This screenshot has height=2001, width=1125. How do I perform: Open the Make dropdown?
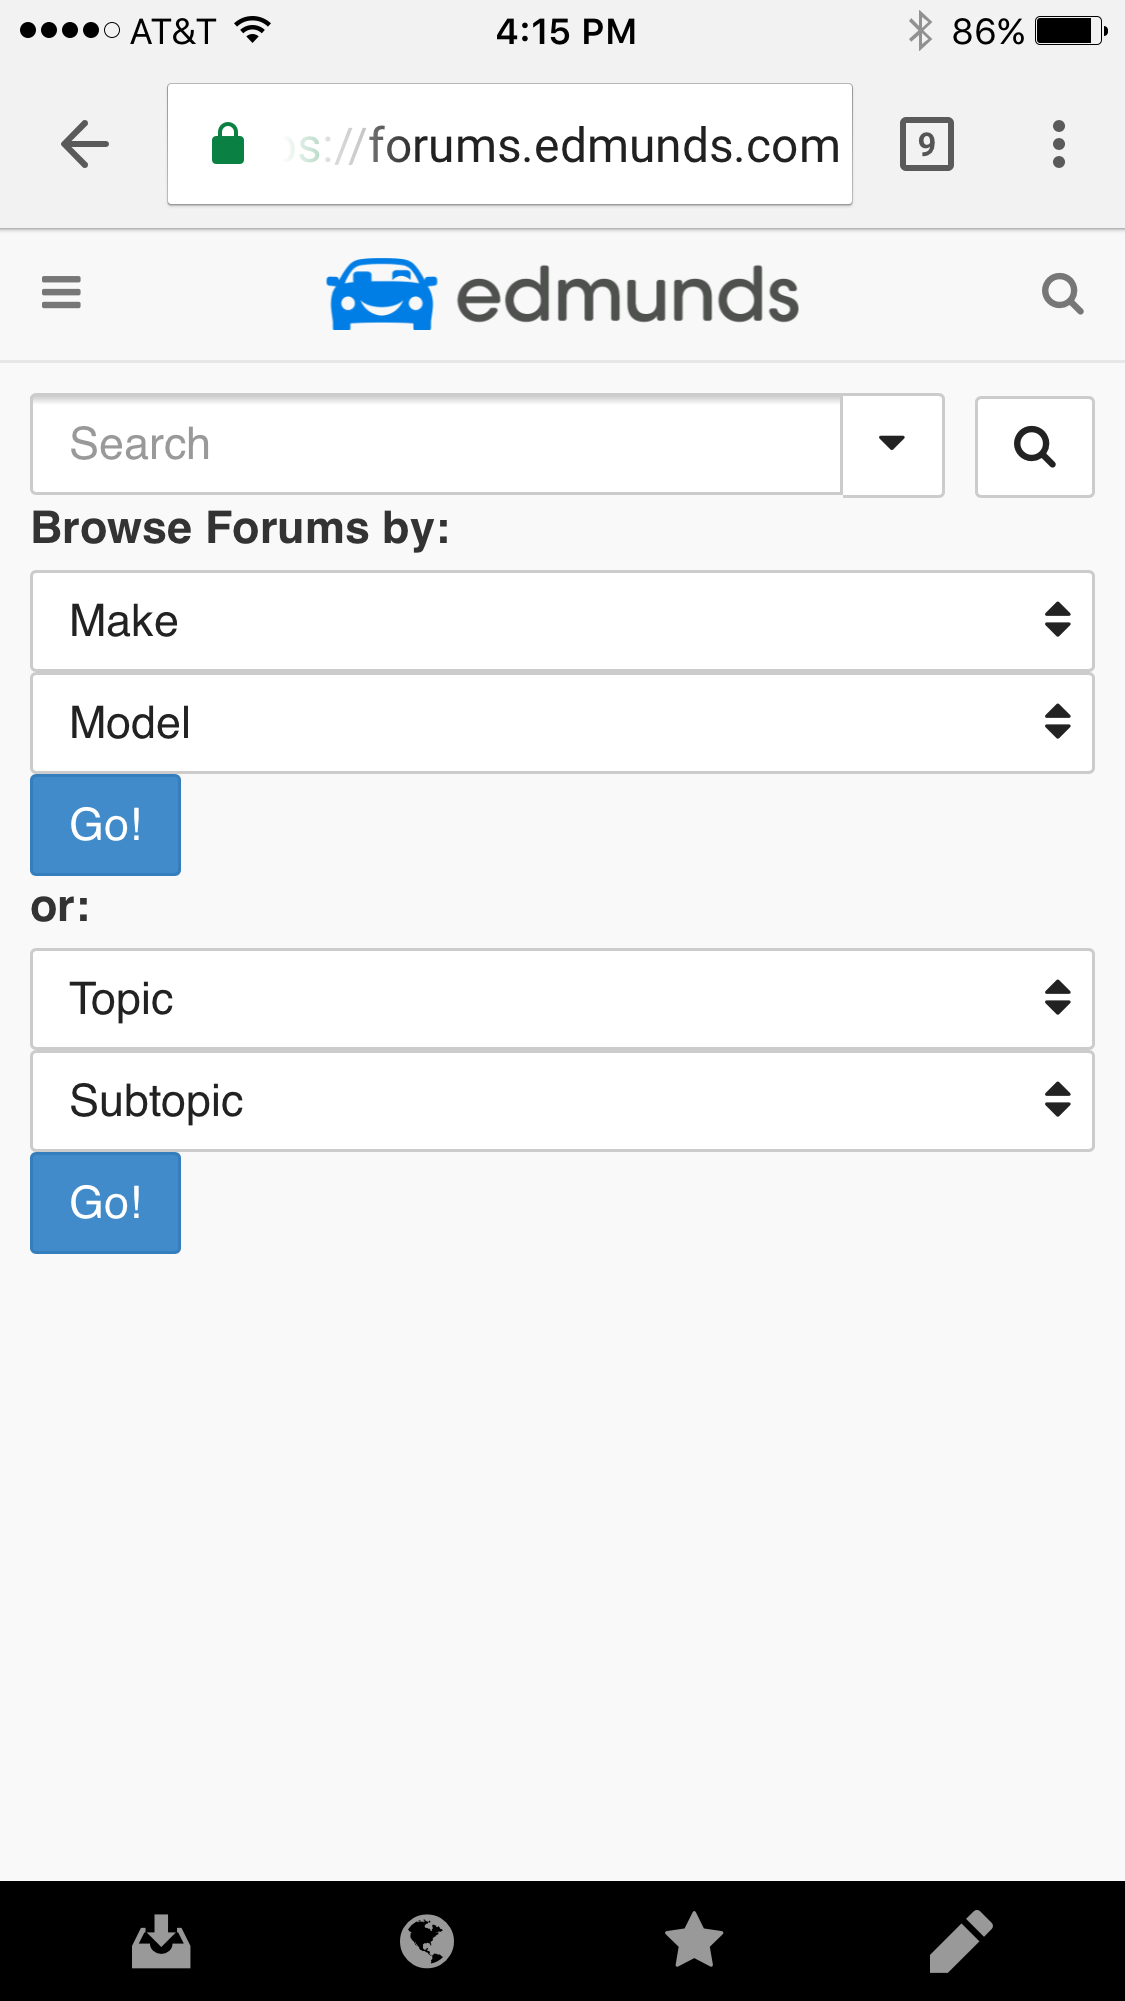562,621
